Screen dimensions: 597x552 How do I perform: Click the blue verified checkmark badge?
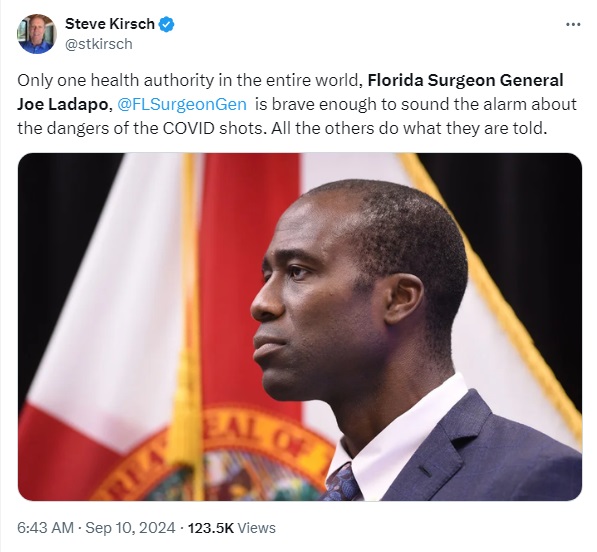click(x=166, y=24)
